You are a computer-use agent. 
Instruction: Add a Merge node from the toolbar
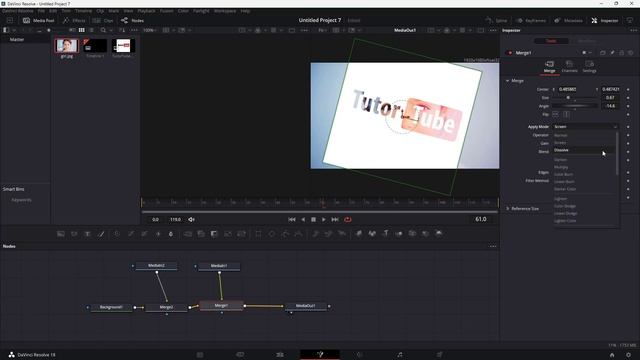[x=188, y=234]
